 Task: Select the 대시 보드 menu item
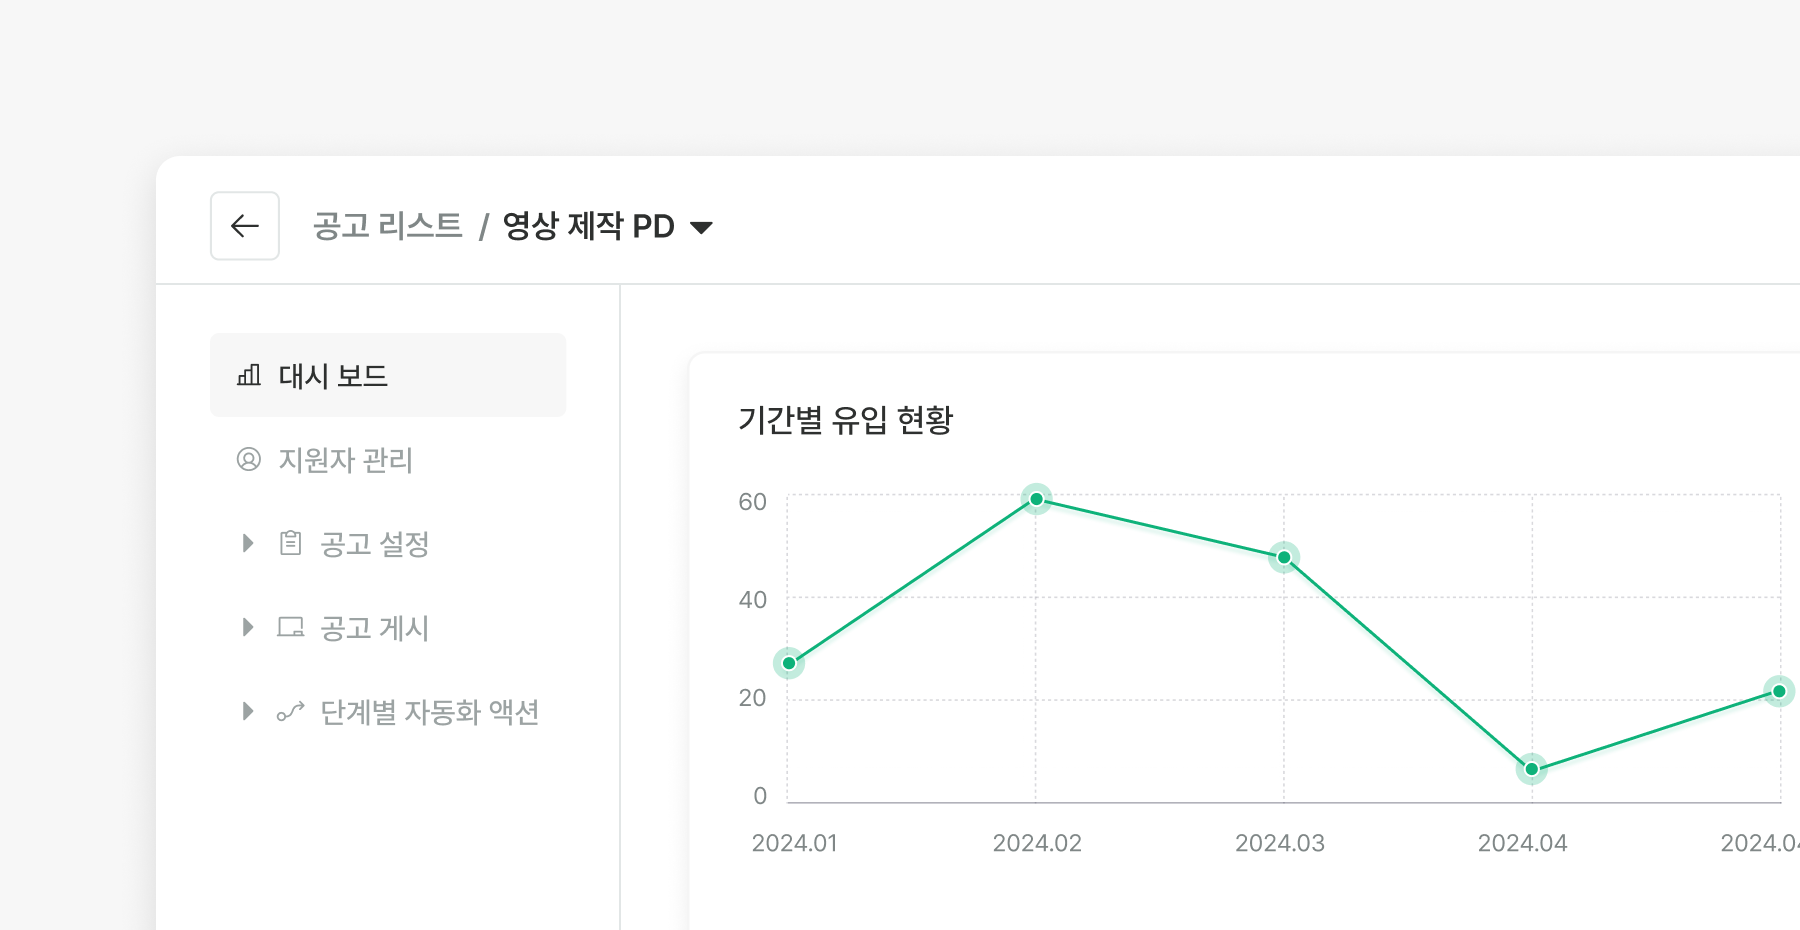(x=333, y=376)
